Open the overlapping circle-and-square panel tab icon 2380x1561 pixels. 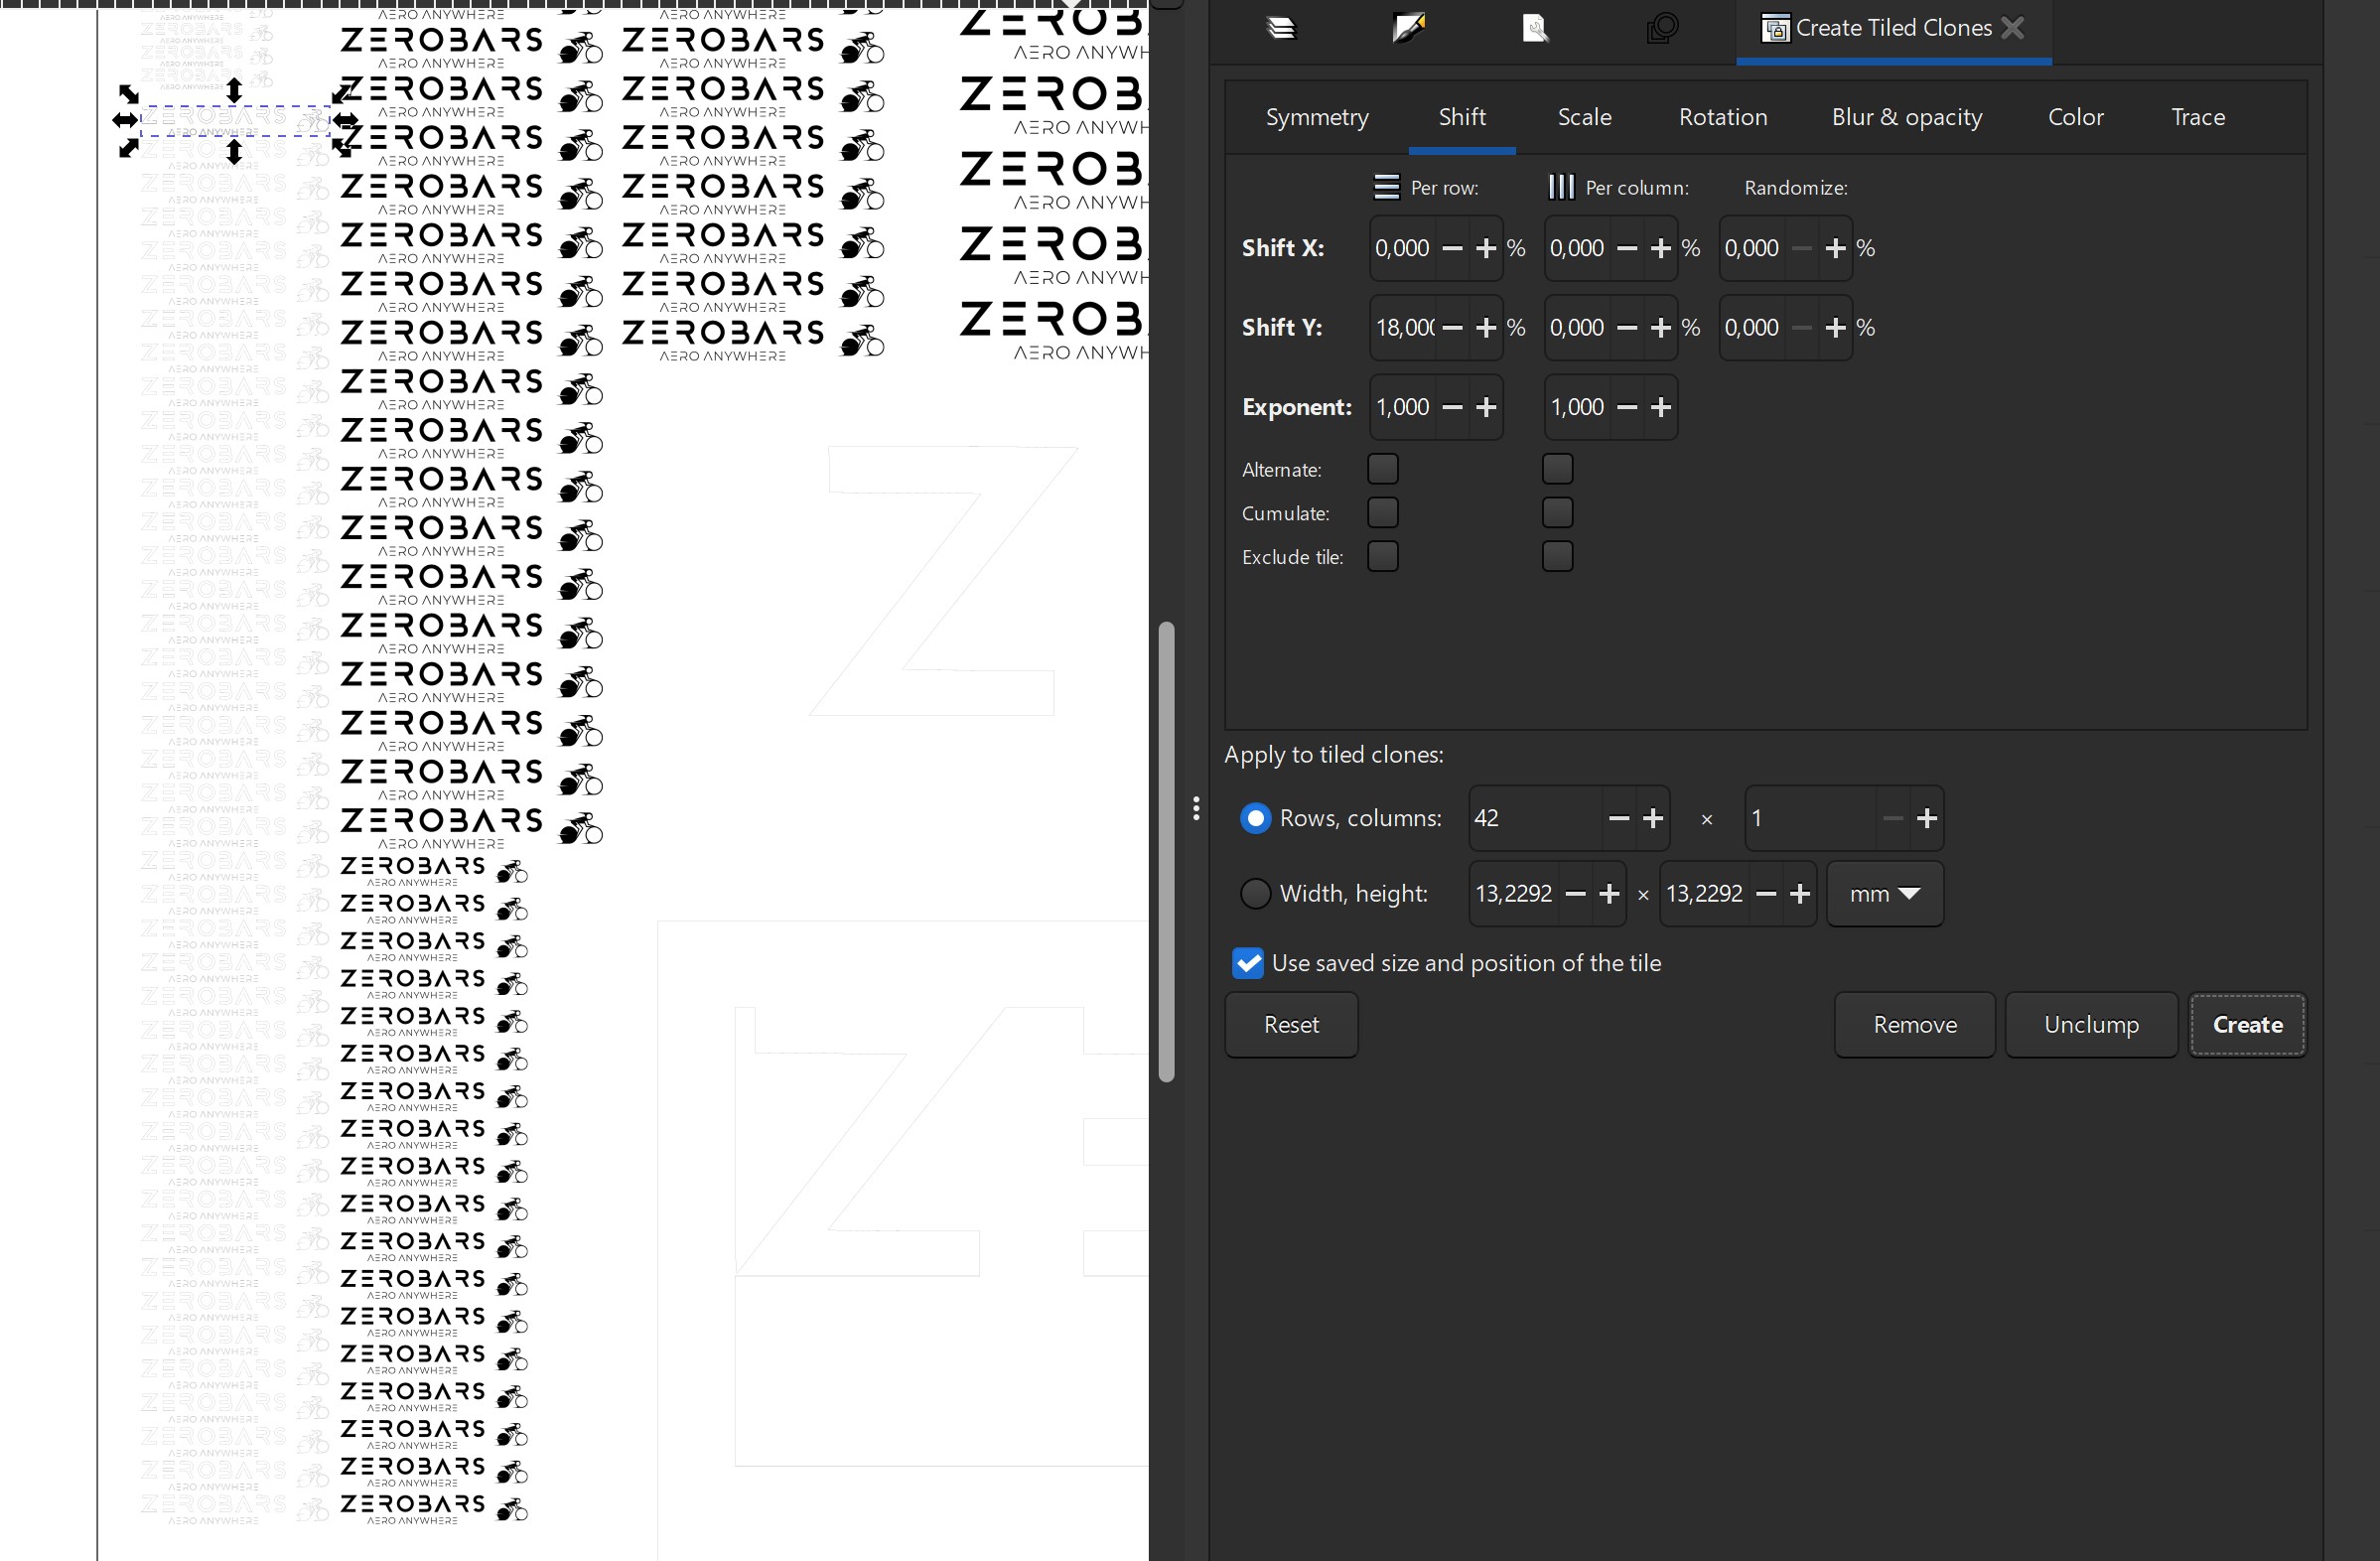tap(1662, 28)
